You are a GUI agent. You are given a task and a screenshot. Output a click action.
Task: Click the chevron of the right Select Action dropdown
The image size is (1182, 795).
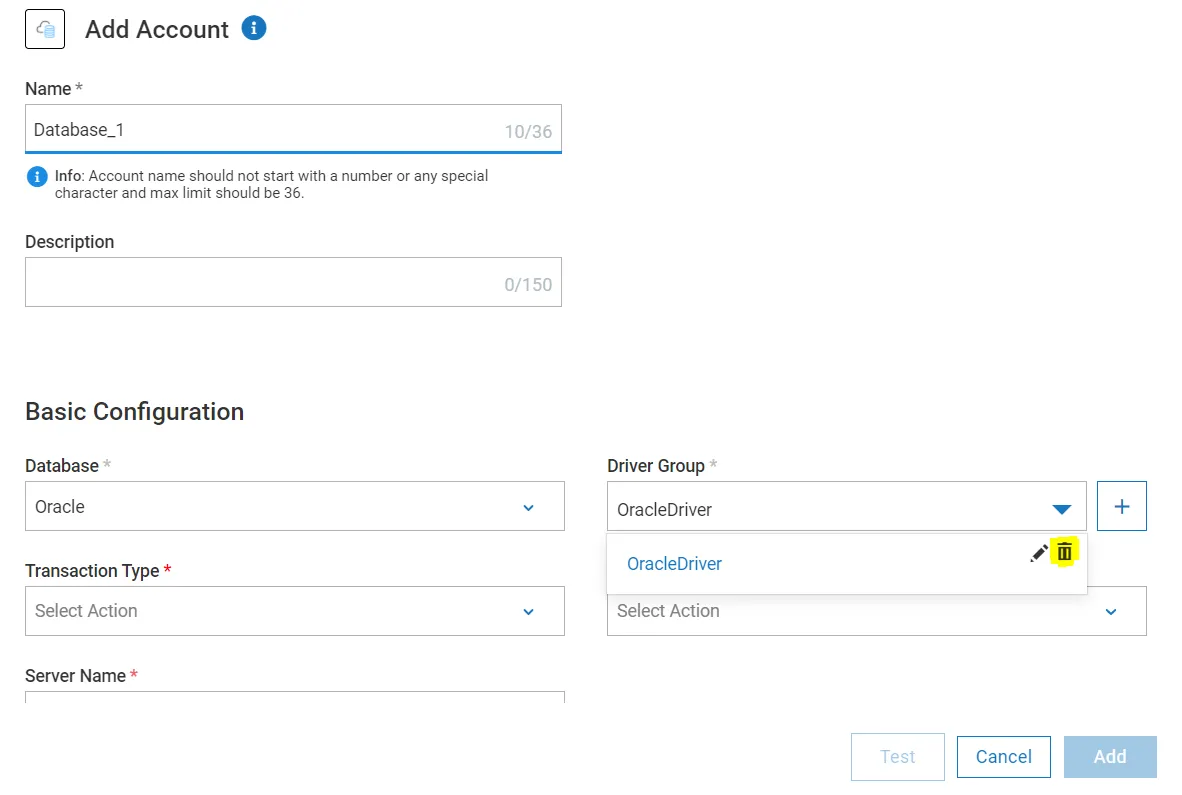click(x=1111, y=611)
